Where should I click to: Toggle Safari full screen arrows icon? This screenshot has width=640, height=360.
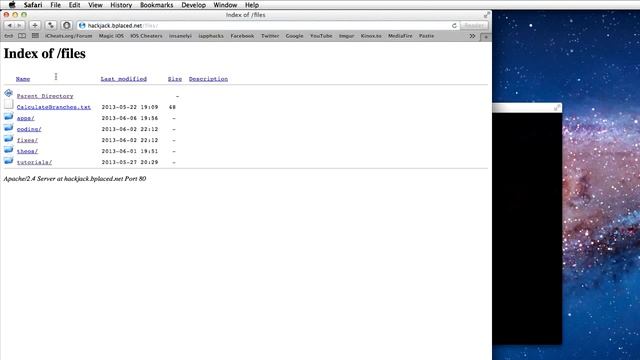487,15
